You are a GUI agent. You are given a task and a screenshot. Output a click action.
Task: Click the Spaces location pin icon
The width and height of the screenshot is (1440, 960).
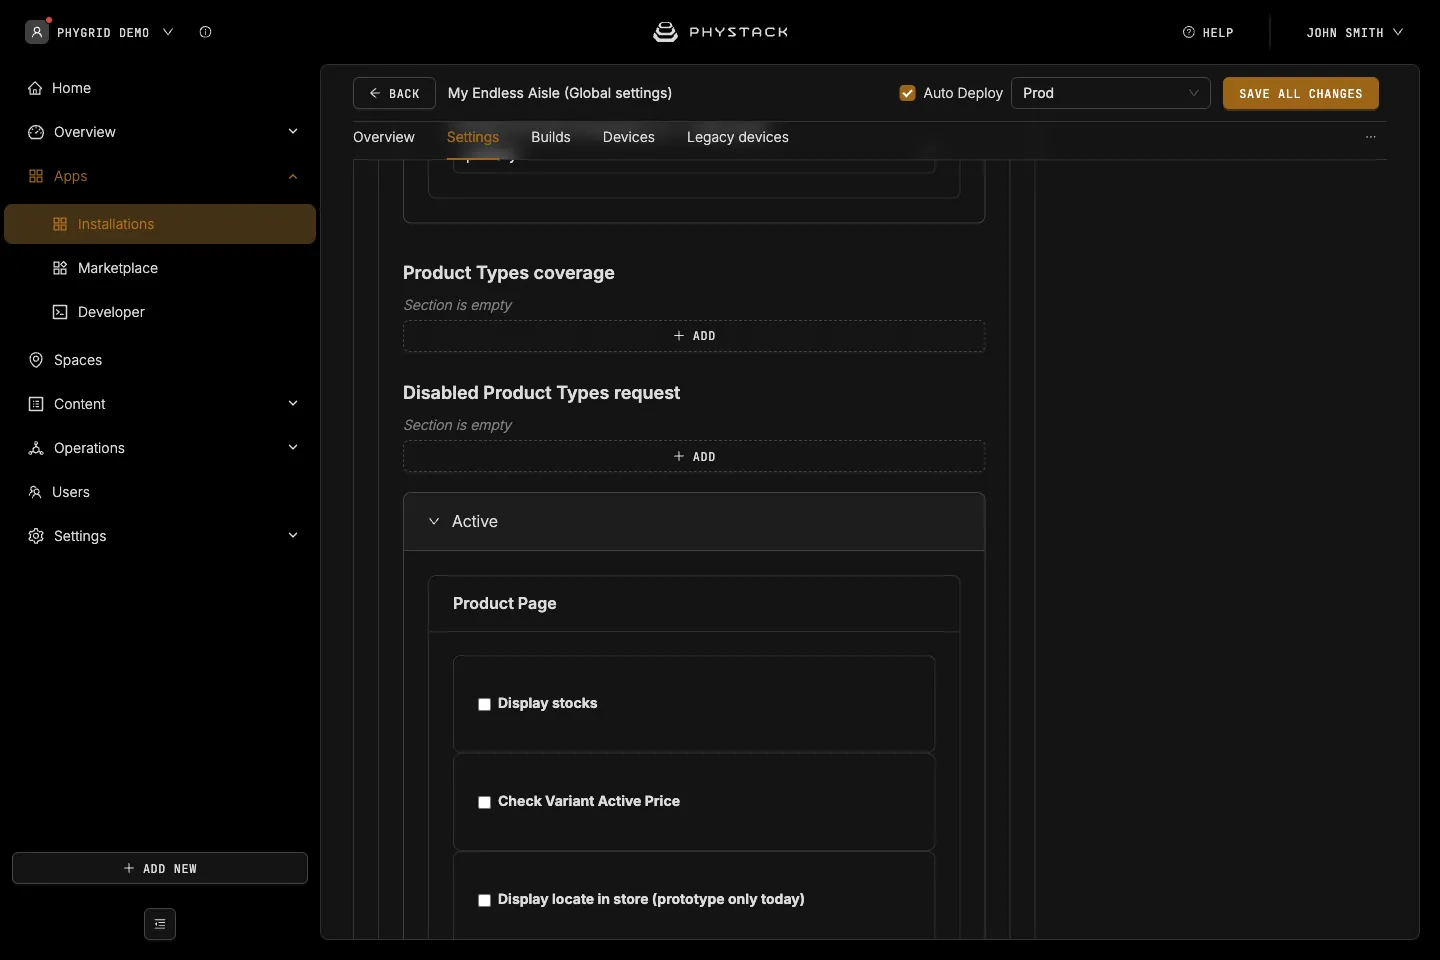pos(36,360)
